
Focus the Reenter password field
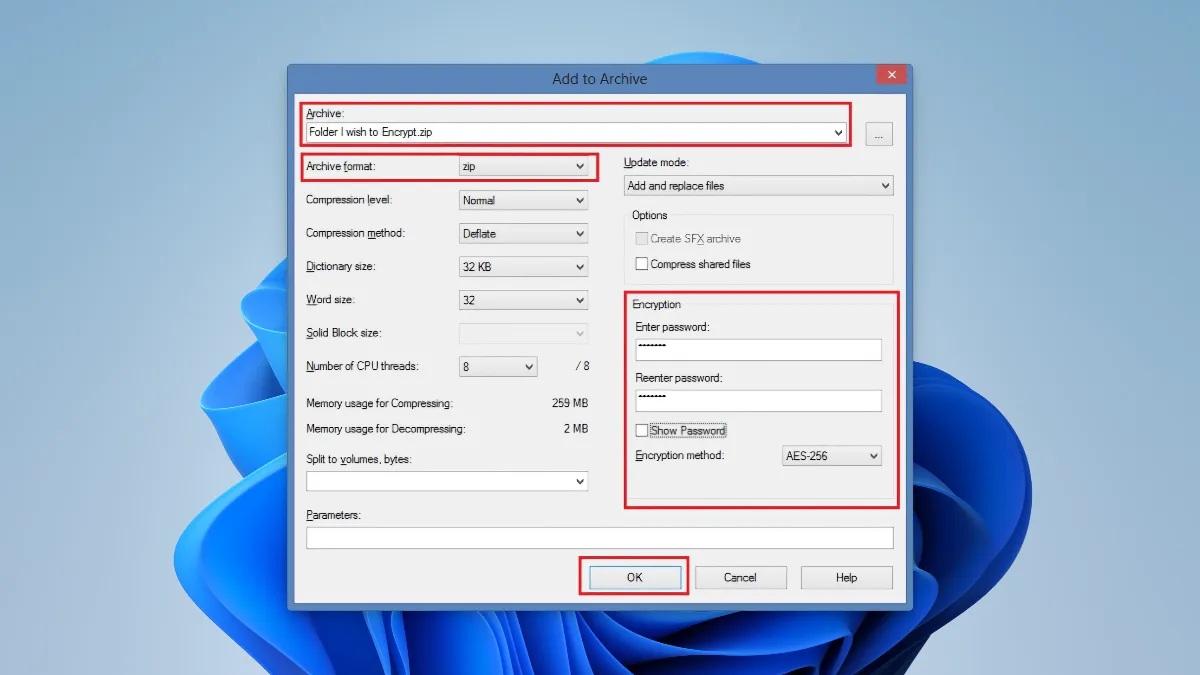pyautogui.click(x=758, y=400)
